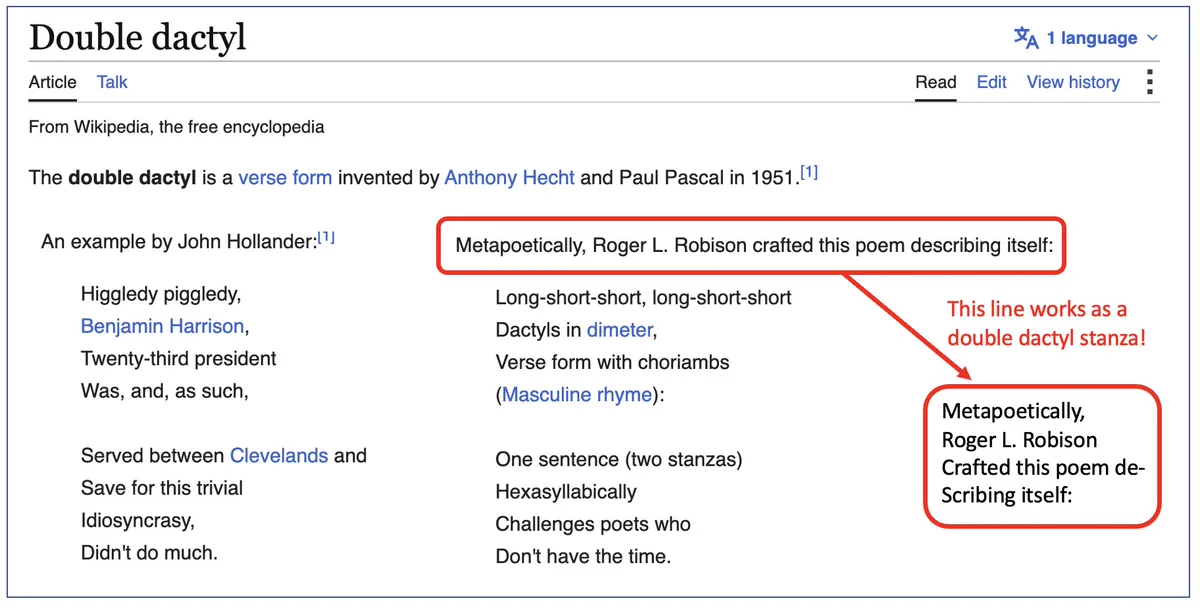Click citation [1] after John Hollander
Viewport: 1200px width, 609px height.
325,238
